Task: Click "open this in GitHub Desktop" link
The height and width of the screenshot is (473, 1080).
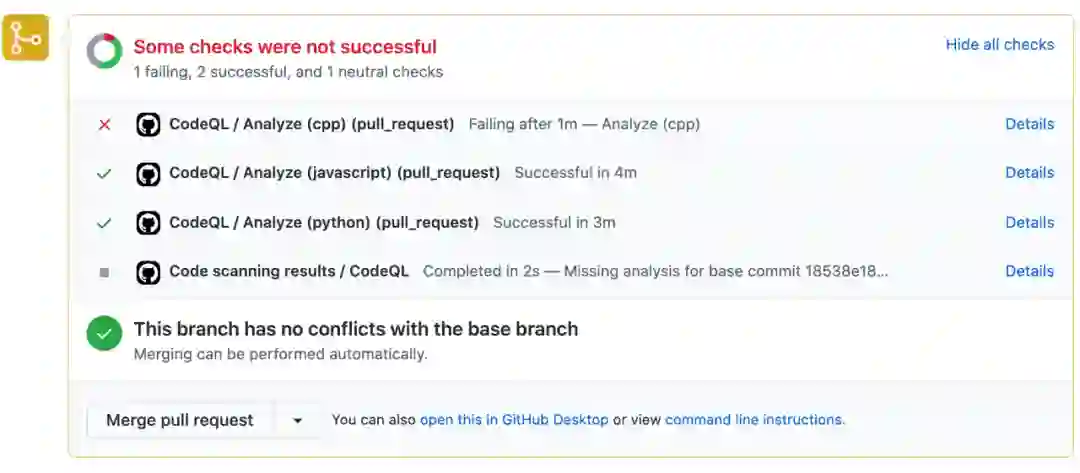Action: (514, 420)
